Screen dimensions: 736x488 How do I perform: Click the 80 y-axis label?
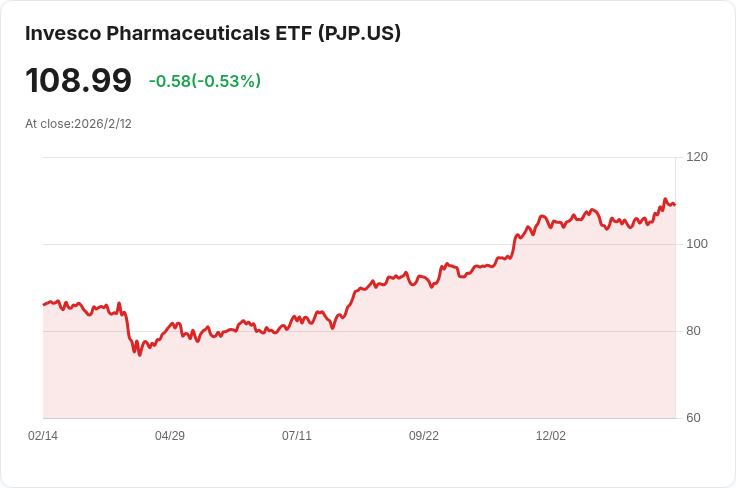tap(693, 331)
